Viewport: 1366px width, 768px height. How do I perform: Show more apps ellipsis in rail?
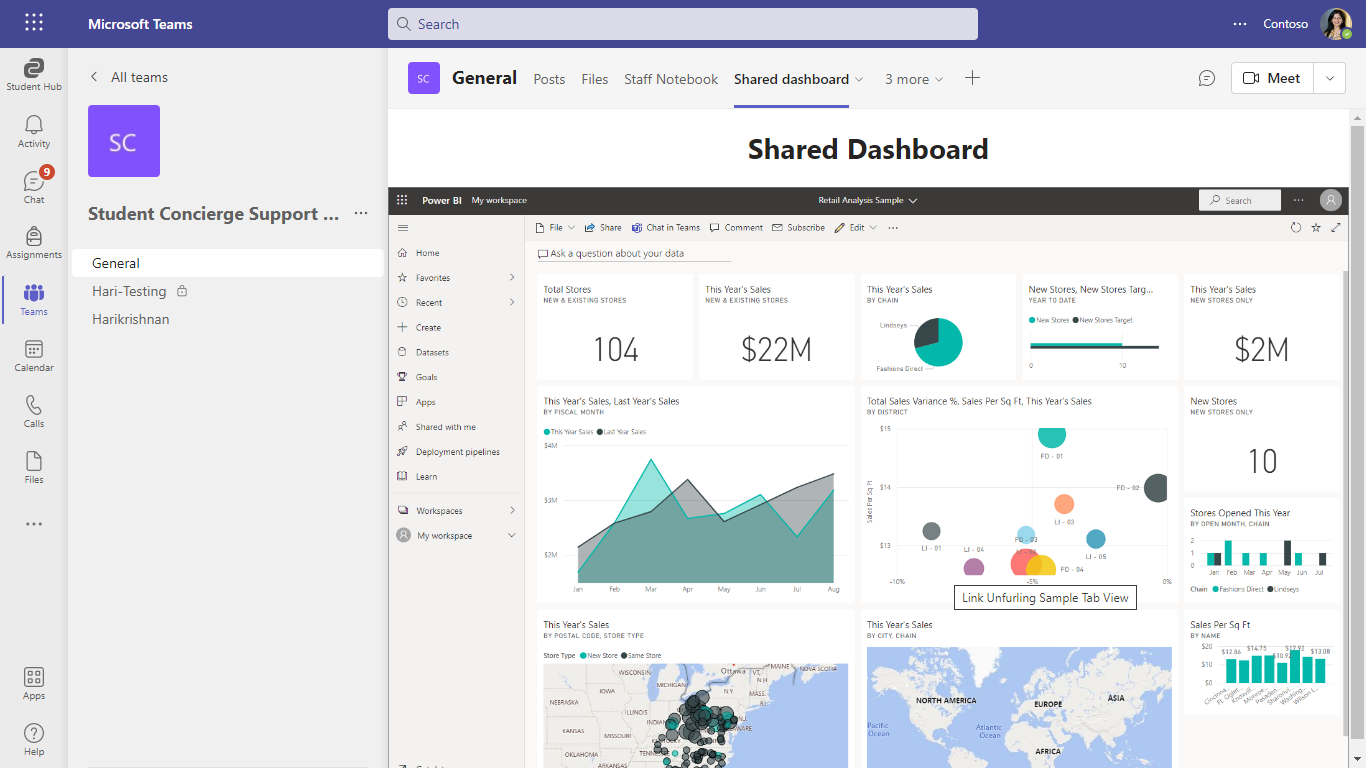pos(34,524)
